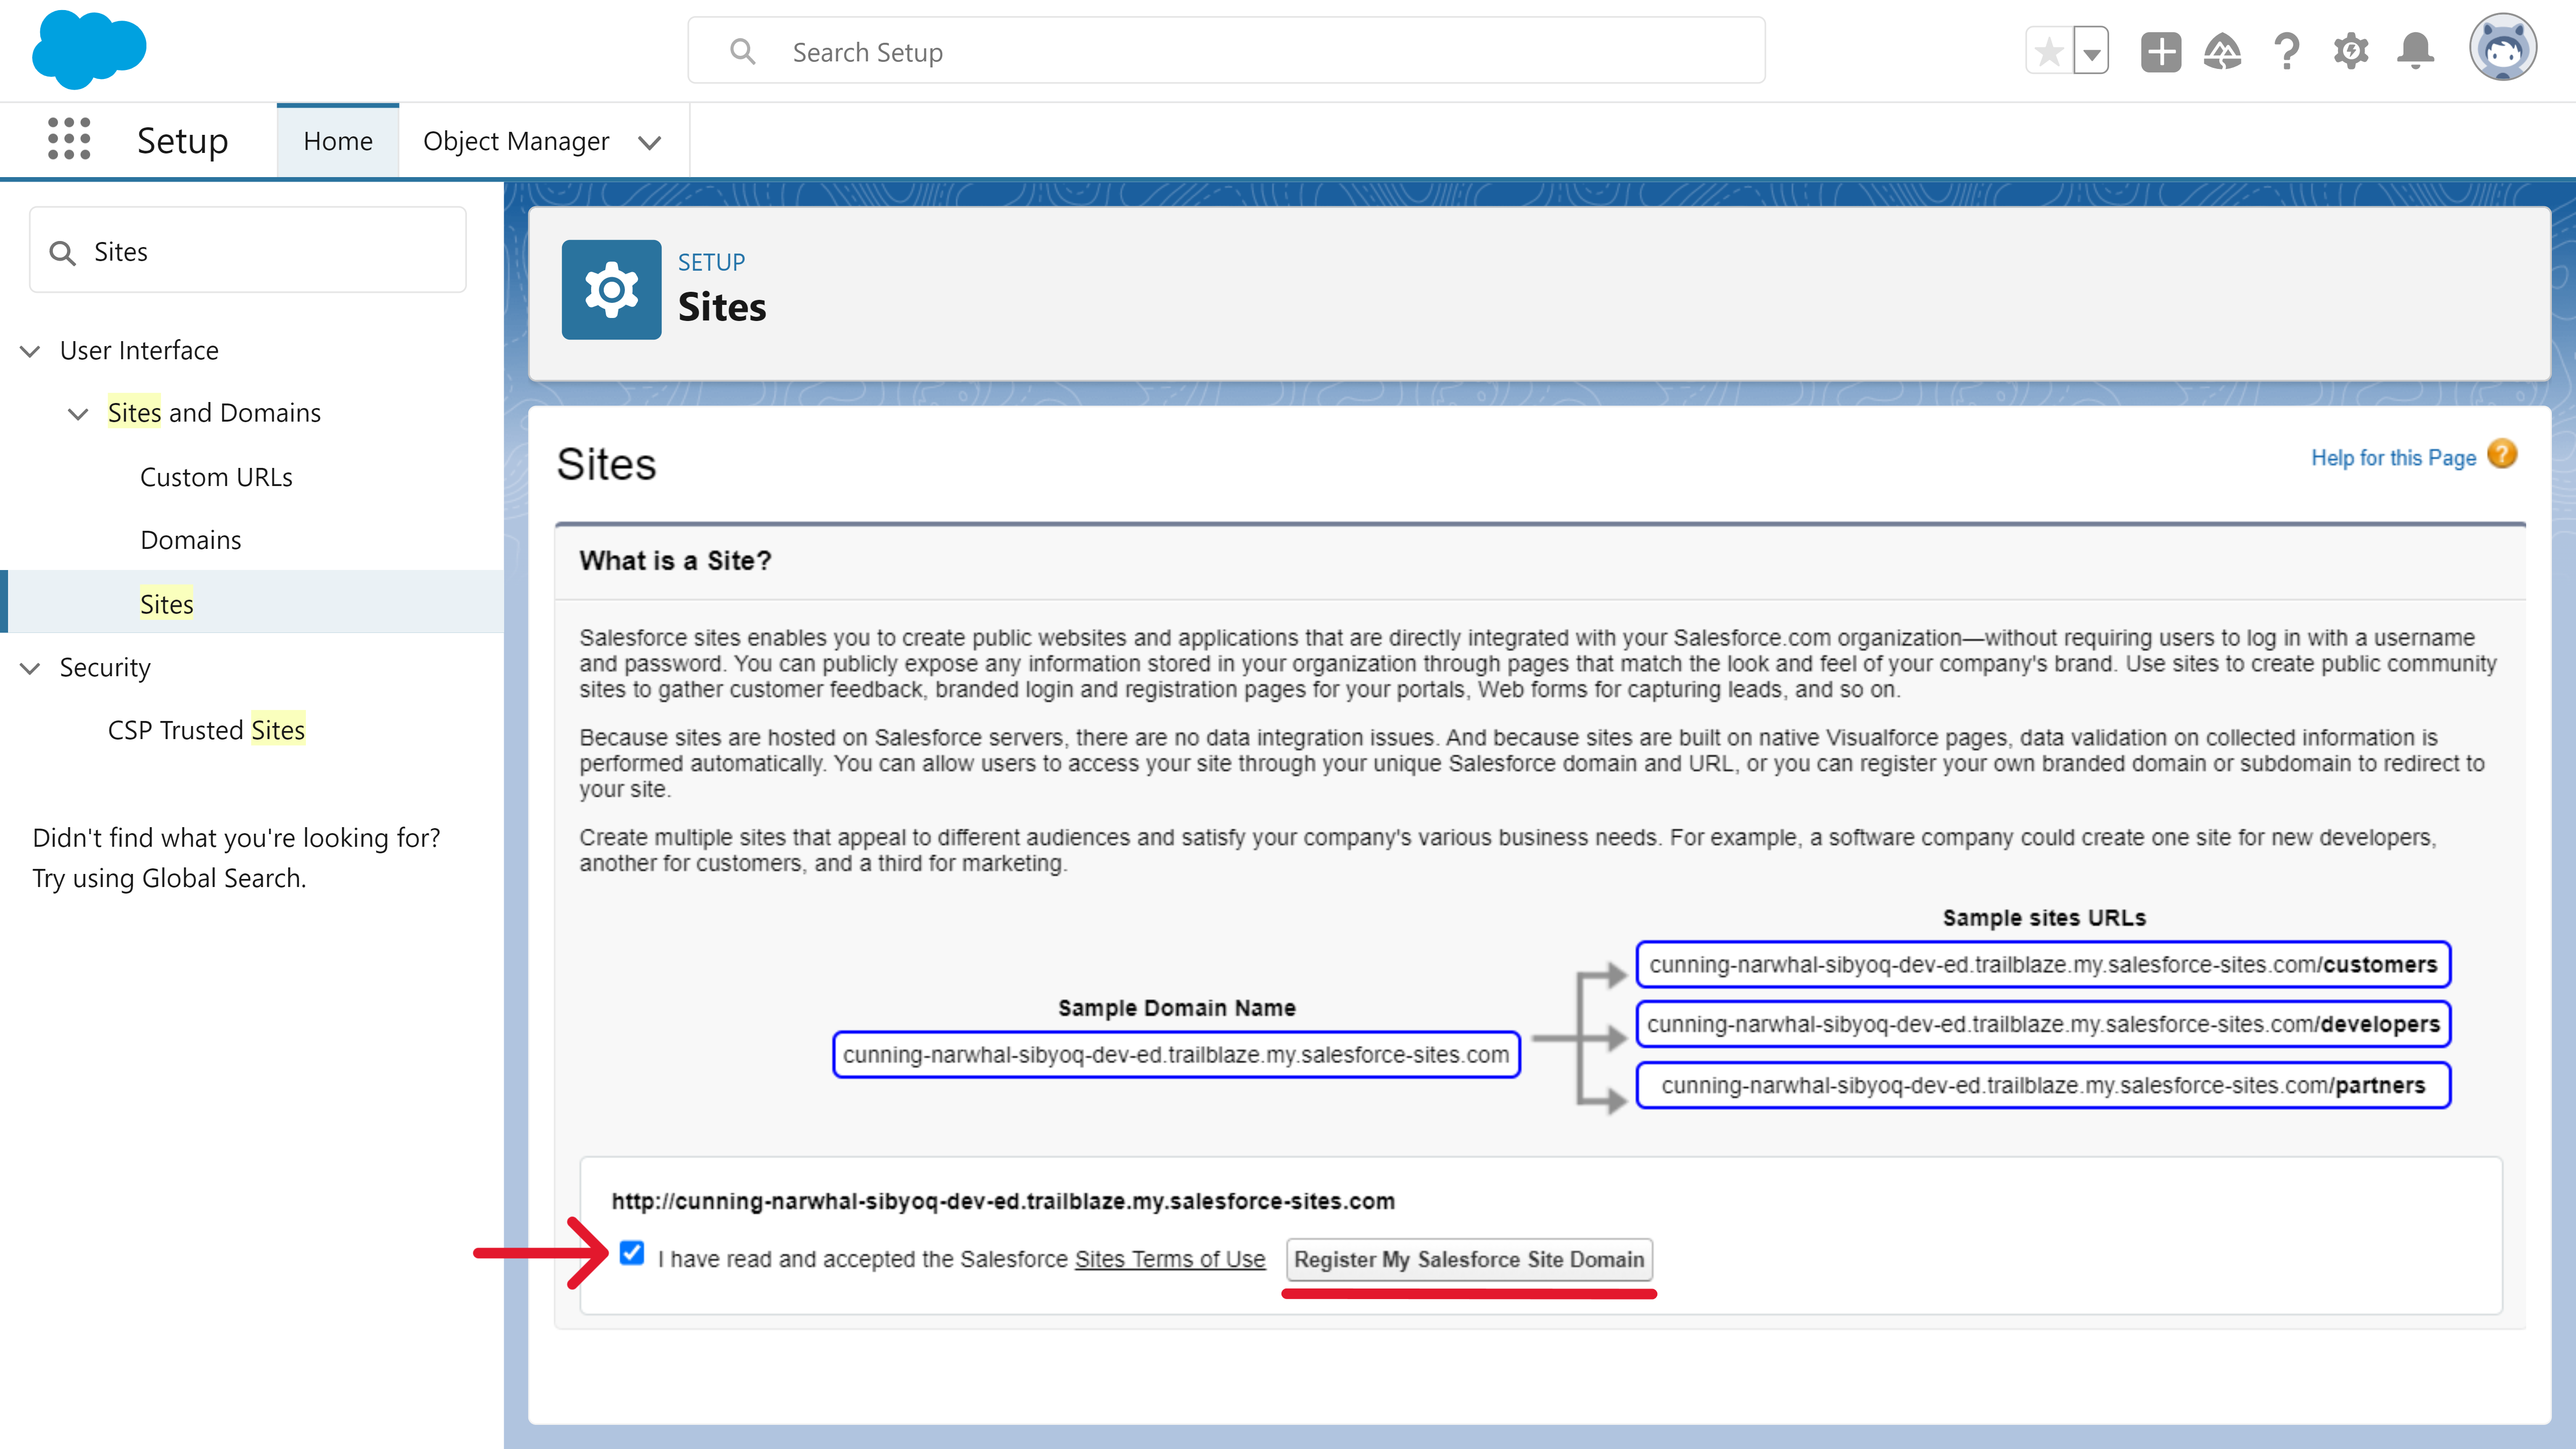Click the SETUP breadcrumb label
This screenshot has width=2576, height=1449.
pyautogui.click(x=711, y=262)
